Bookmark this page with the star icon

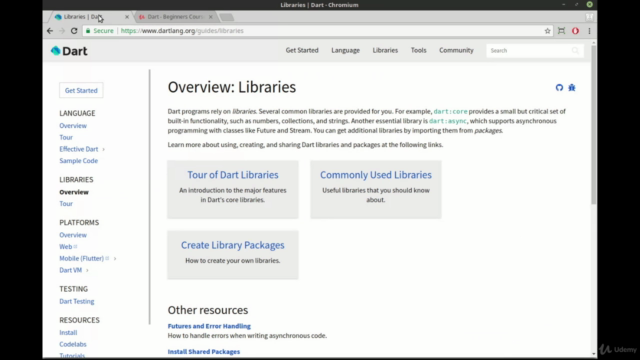(x=547, y=31)
